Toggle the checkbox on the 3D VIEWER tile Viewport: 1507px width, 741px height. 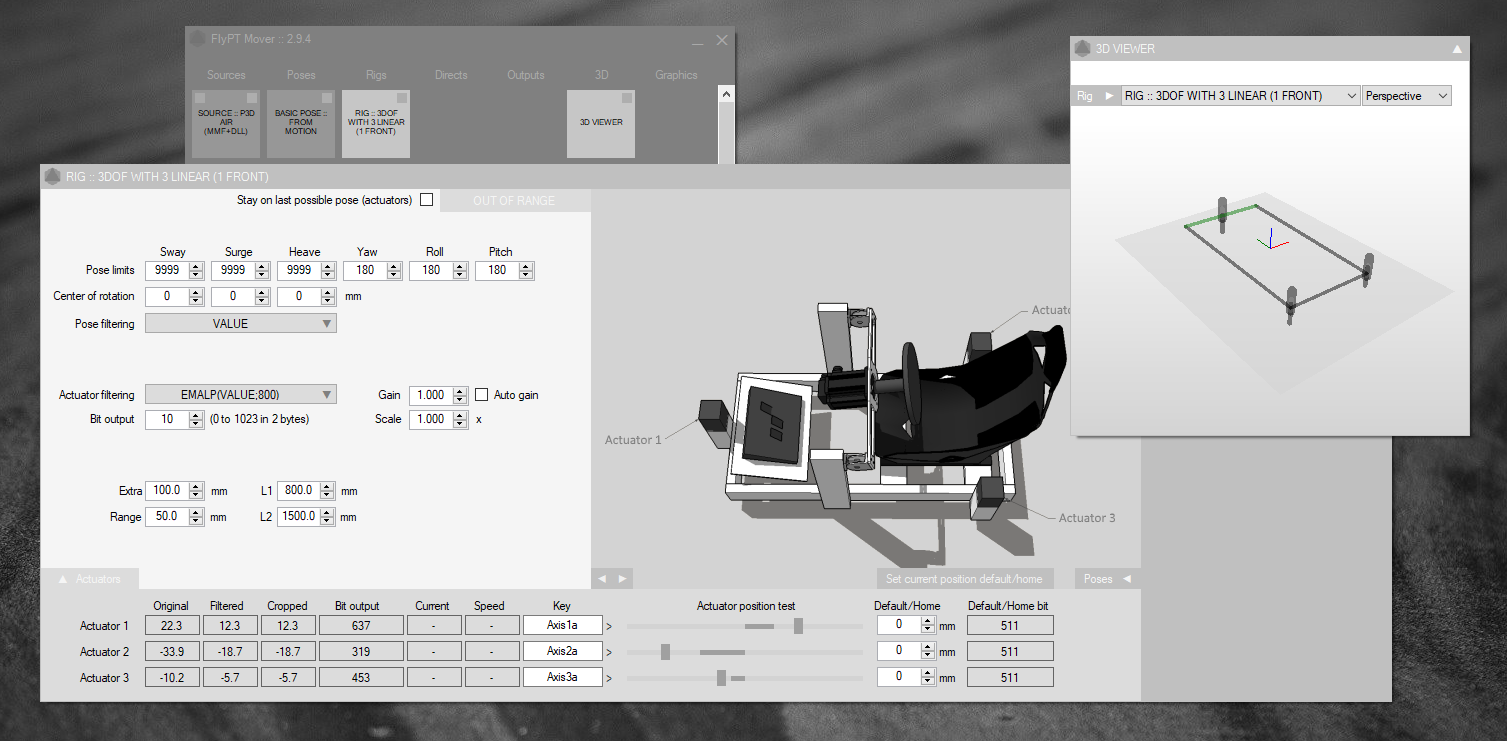pyautogui.click(x=626, y=98)
